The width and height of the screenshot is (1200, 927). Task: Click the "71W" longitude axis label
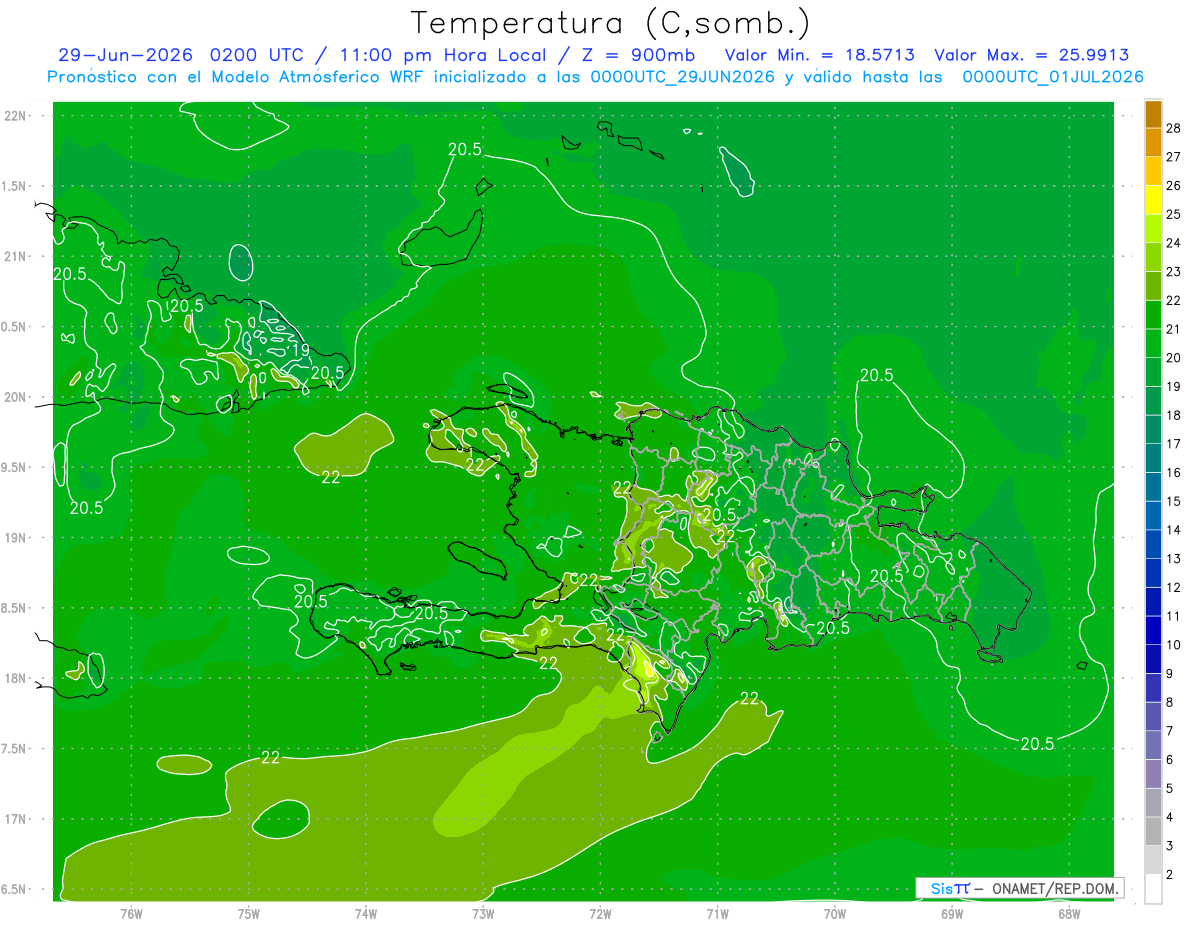click(717, 912)
